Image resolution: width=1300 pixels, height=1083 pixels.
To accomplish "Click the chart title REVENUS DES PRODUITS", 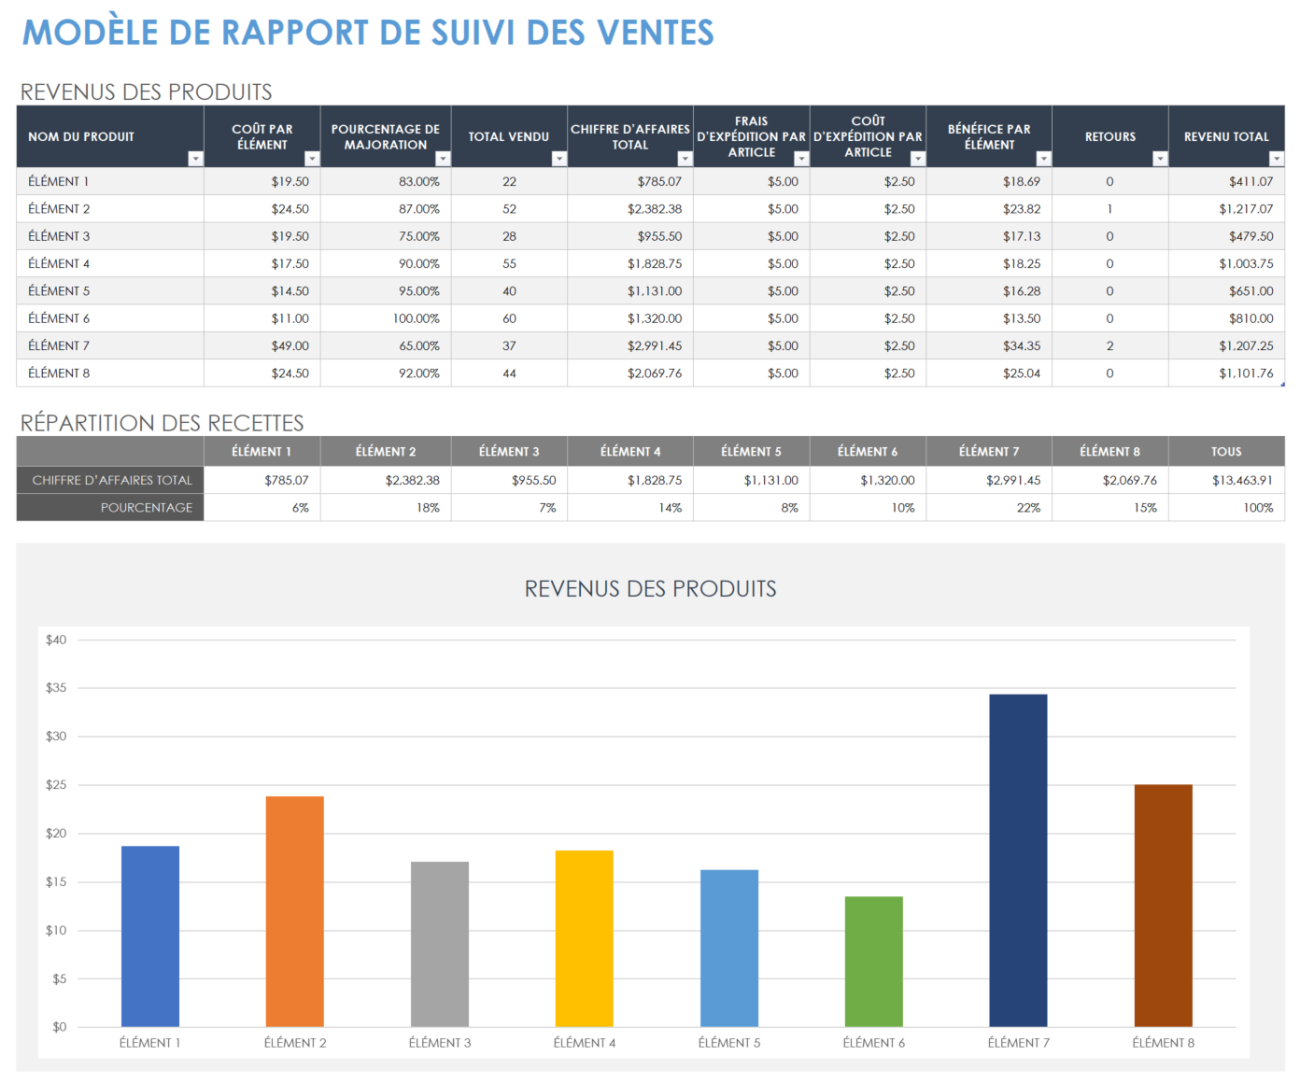I will (x=649, y=589).
